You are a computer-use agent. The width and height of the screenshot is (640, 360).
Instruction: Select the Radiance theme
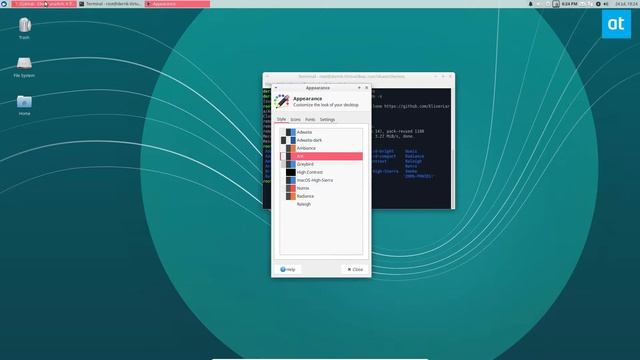(x=321, y=196)
